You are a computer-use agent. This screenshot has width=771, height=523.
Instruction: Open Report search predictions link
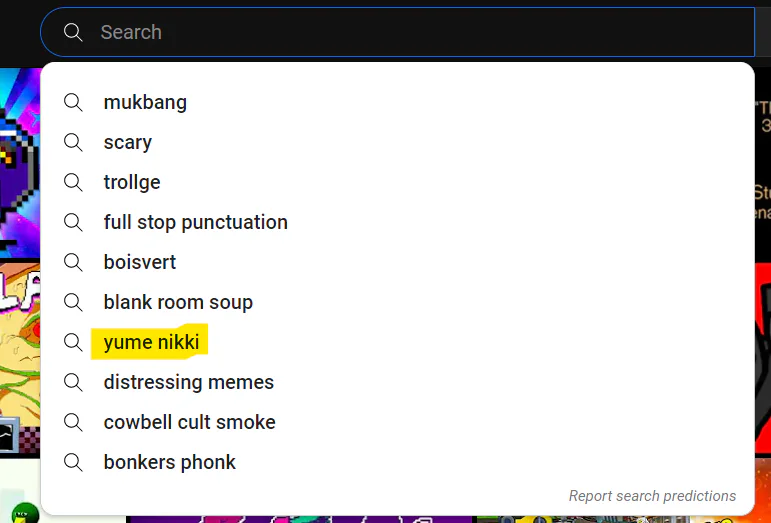(652, 496)
